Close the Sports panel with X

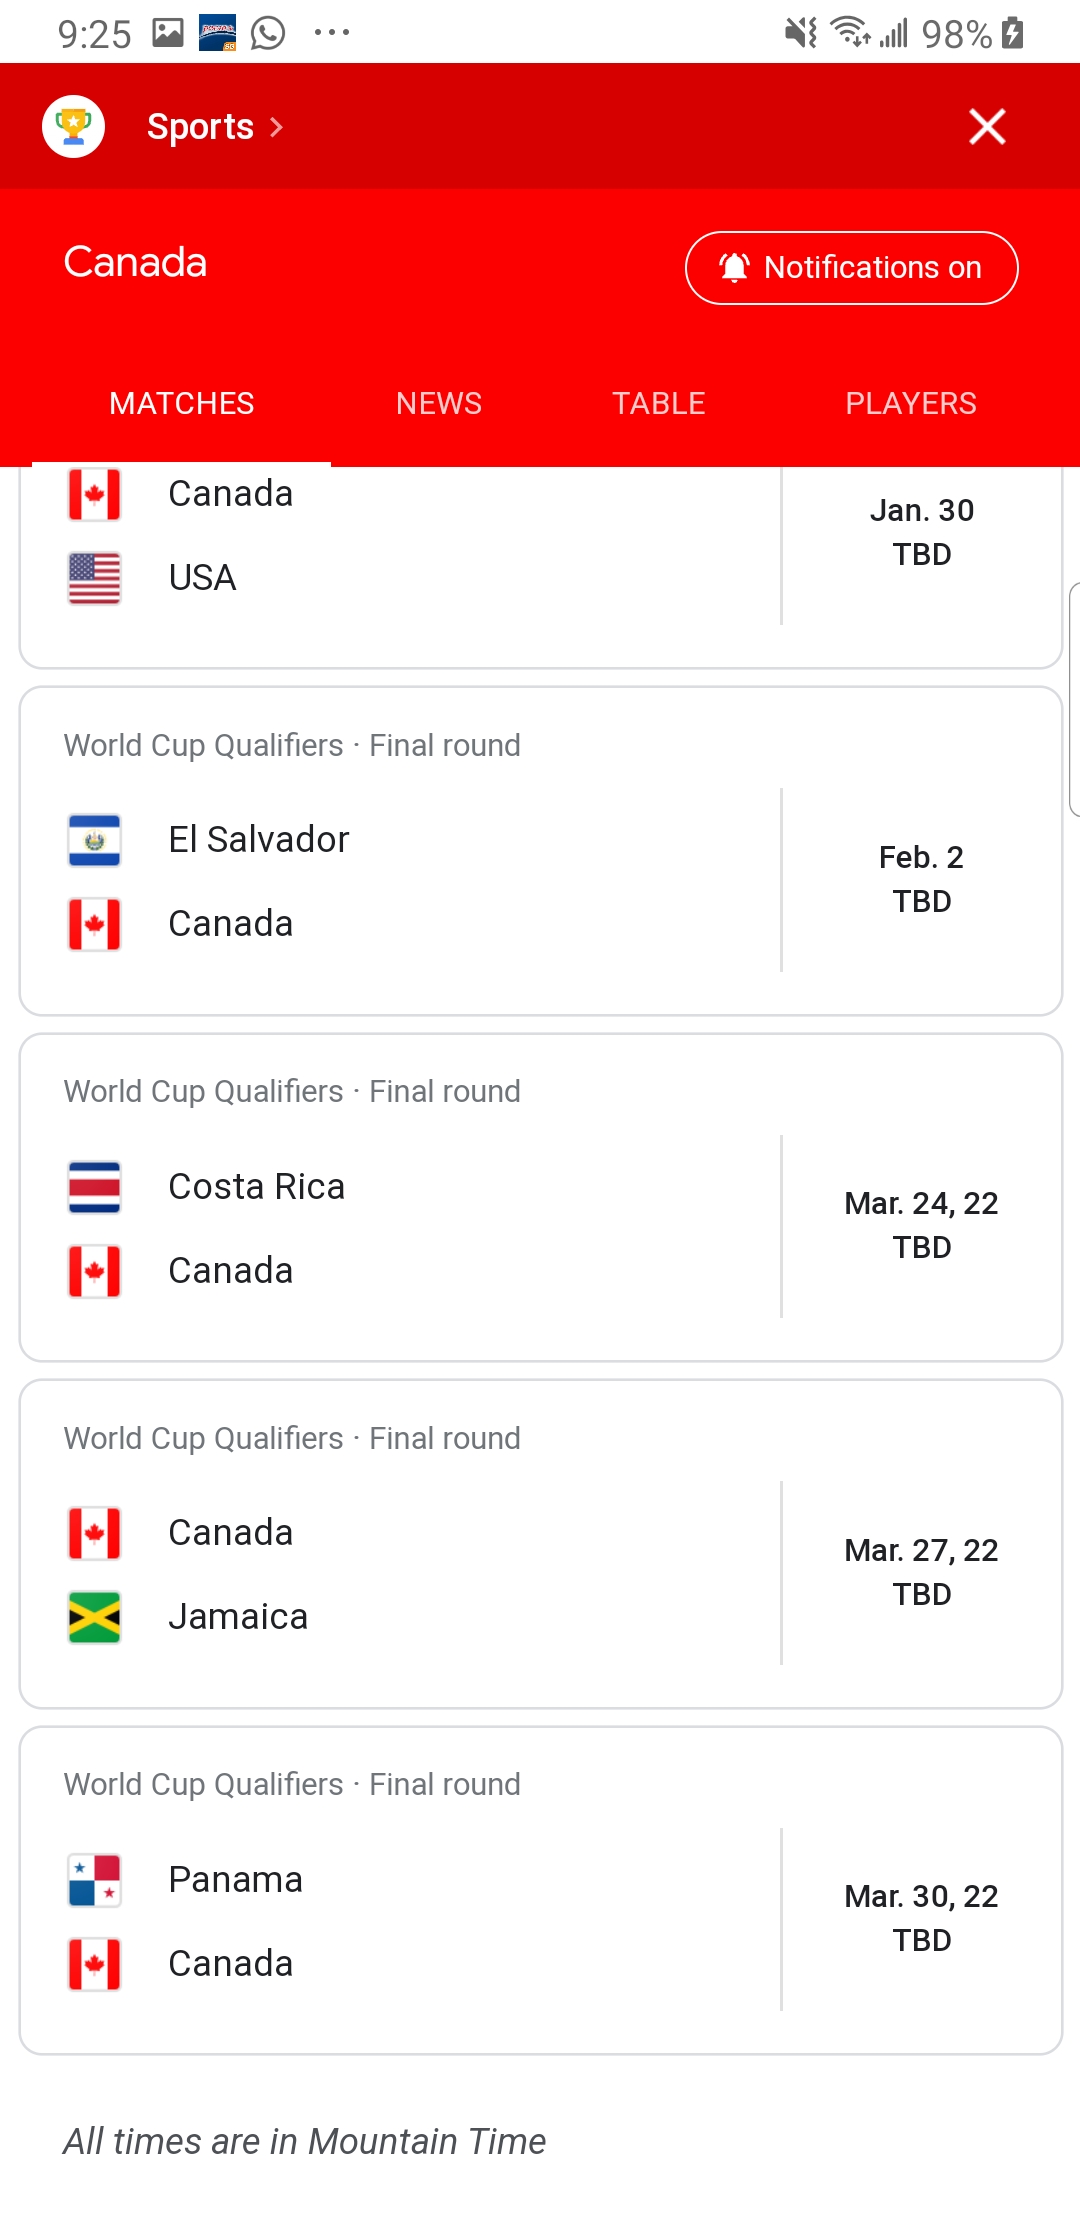tap(987, 127)
